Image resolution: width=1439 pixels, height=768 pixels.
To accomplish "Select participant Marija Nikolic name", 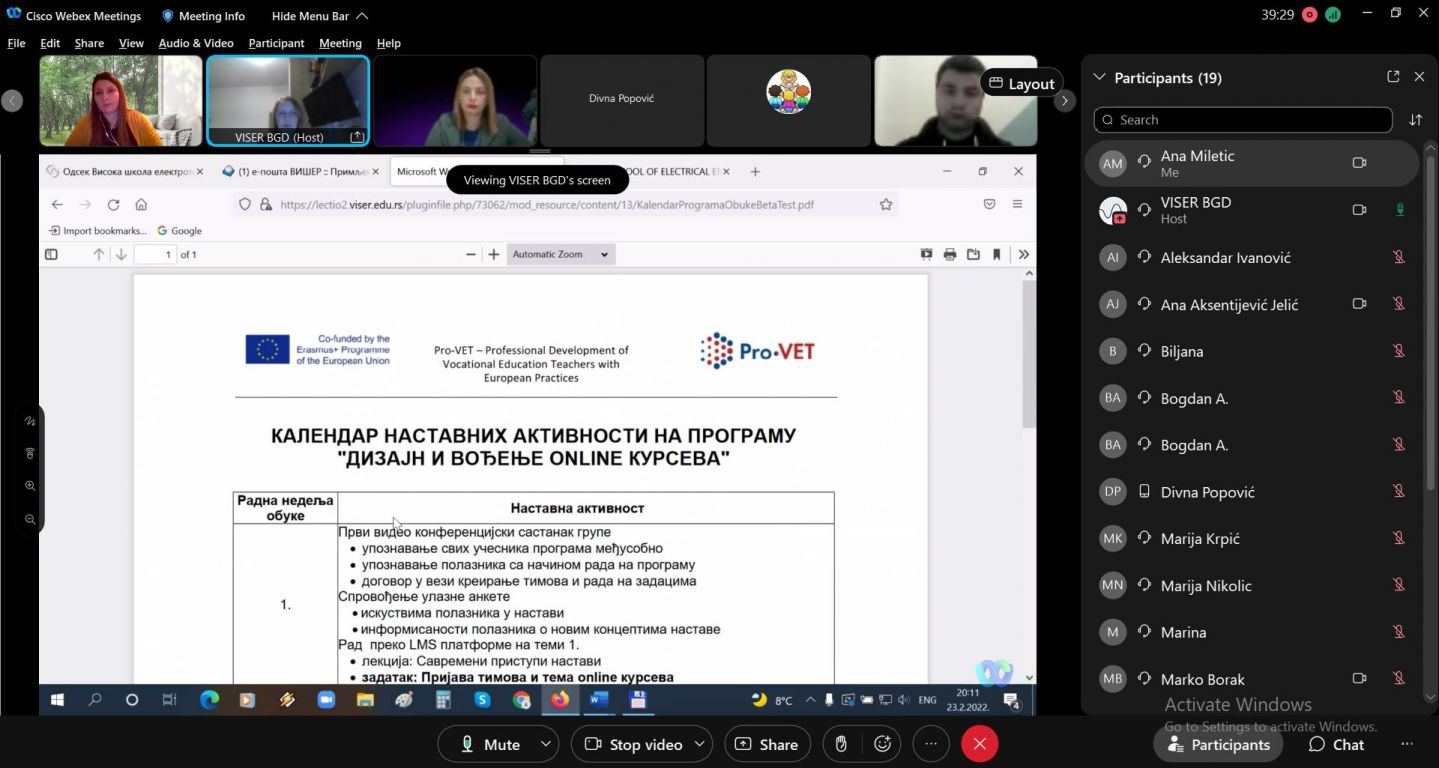I will [x=1206, y=586].
